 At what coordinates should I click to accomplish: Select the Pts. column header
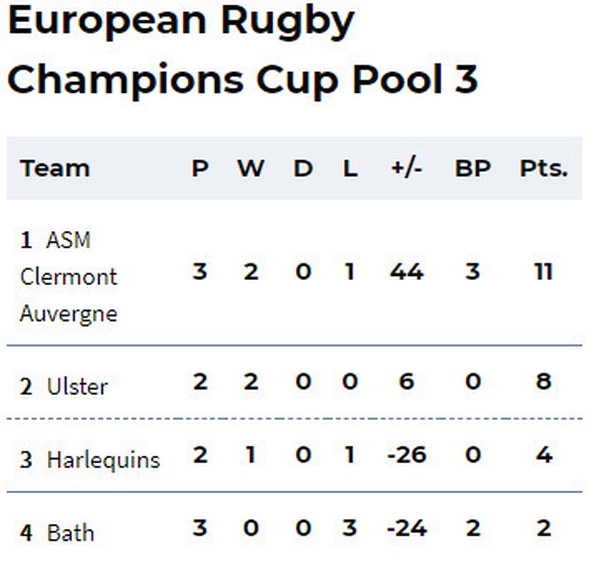[x=544, y=168]
